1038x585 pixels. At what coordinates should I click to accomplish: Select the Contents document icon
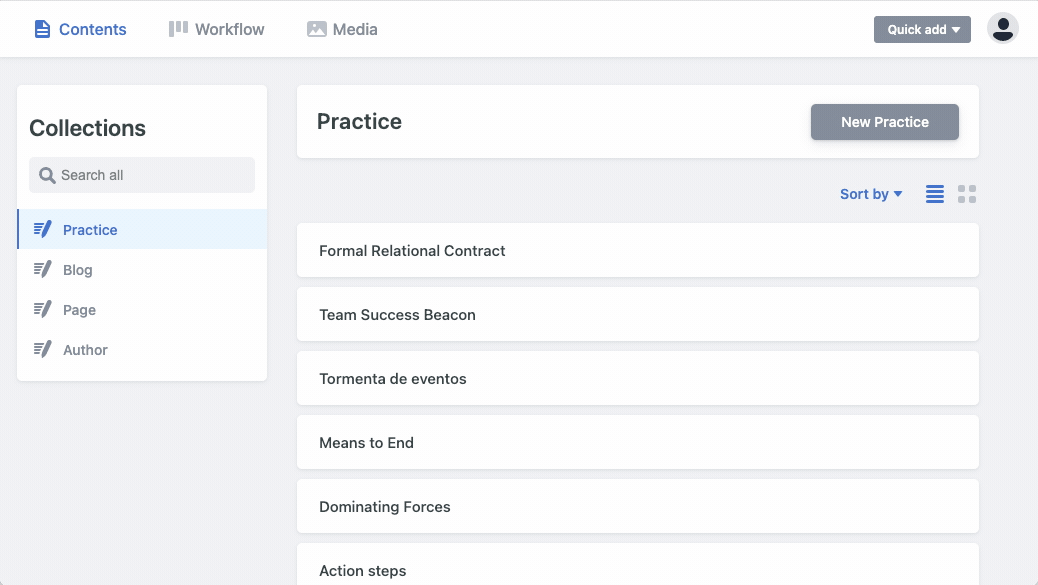tap(41, 29)
